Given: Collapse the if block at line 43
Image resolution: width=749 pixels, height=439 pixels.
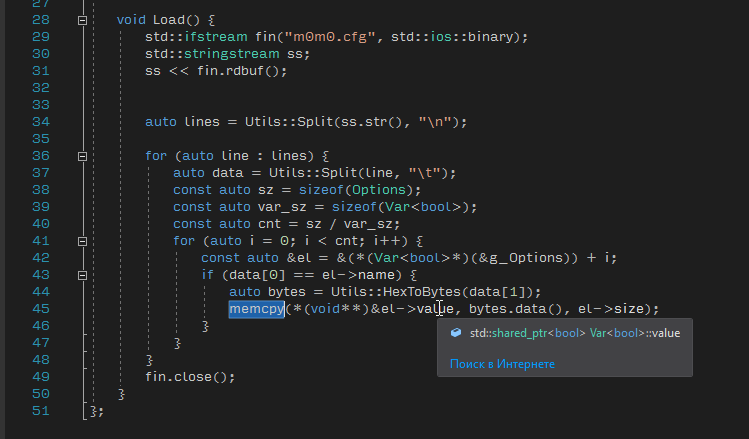Looking at the screenshot, I should tap(82, 275).
